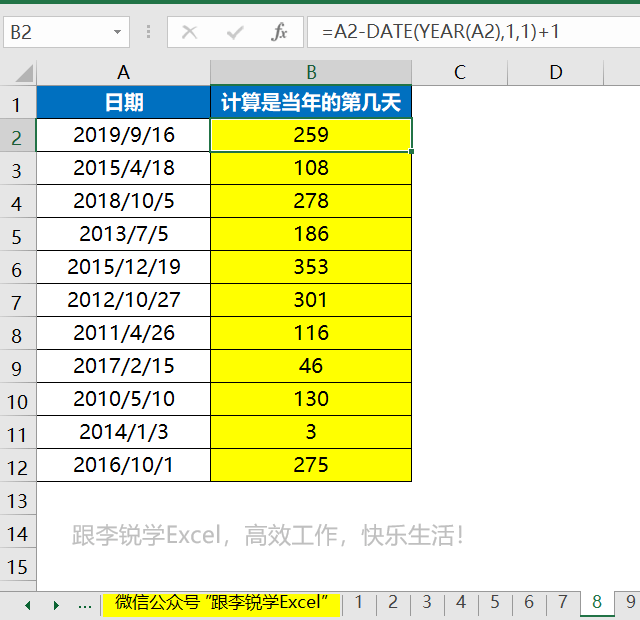Select cell with value 108
The height and width of the screenshot is (620, 640).
311,168
